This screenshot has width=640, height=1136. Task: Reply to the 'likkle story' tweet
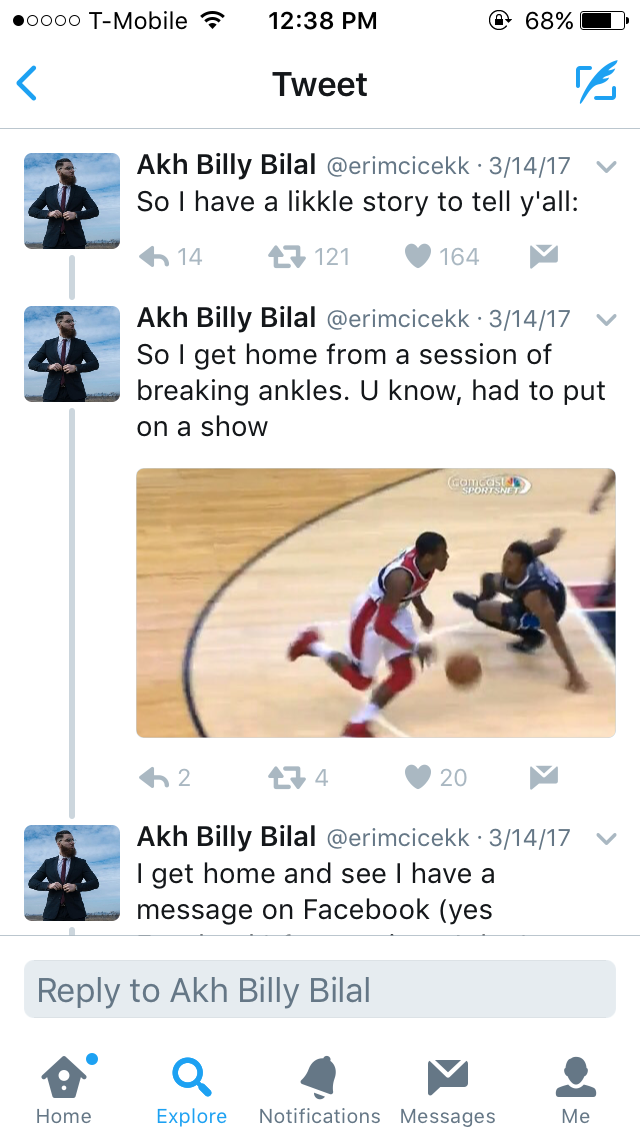tap(154, 256)
